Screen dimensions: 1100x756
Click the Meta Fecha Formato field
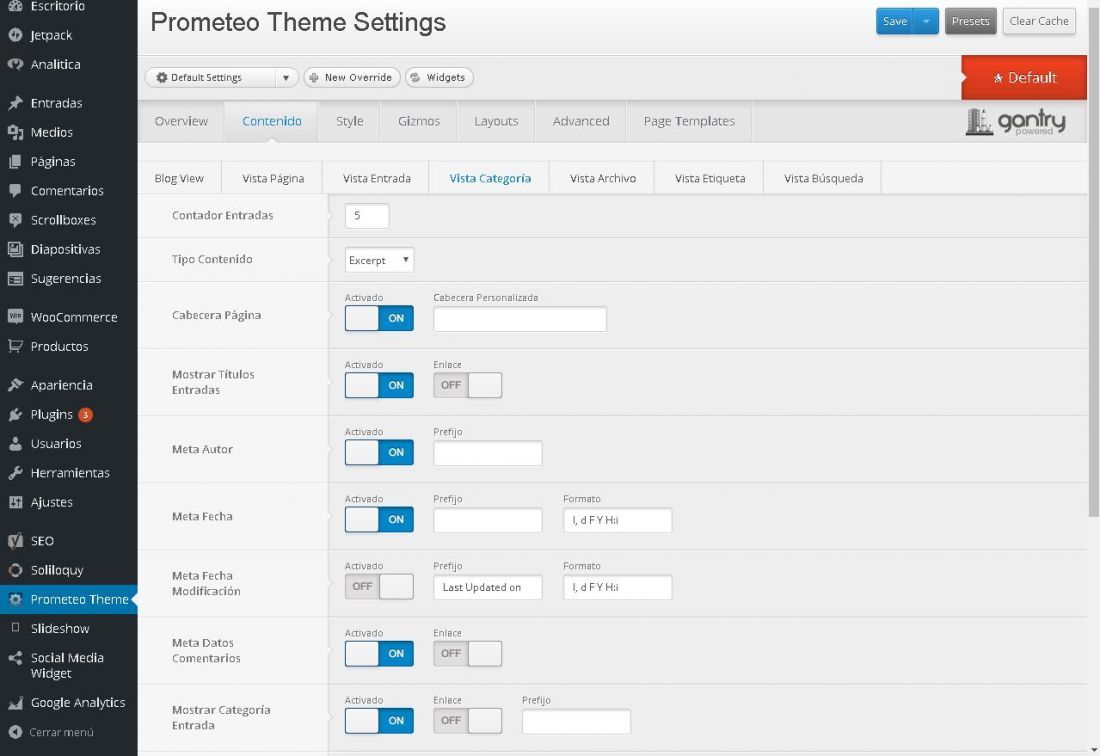click(x=617, y=520)
